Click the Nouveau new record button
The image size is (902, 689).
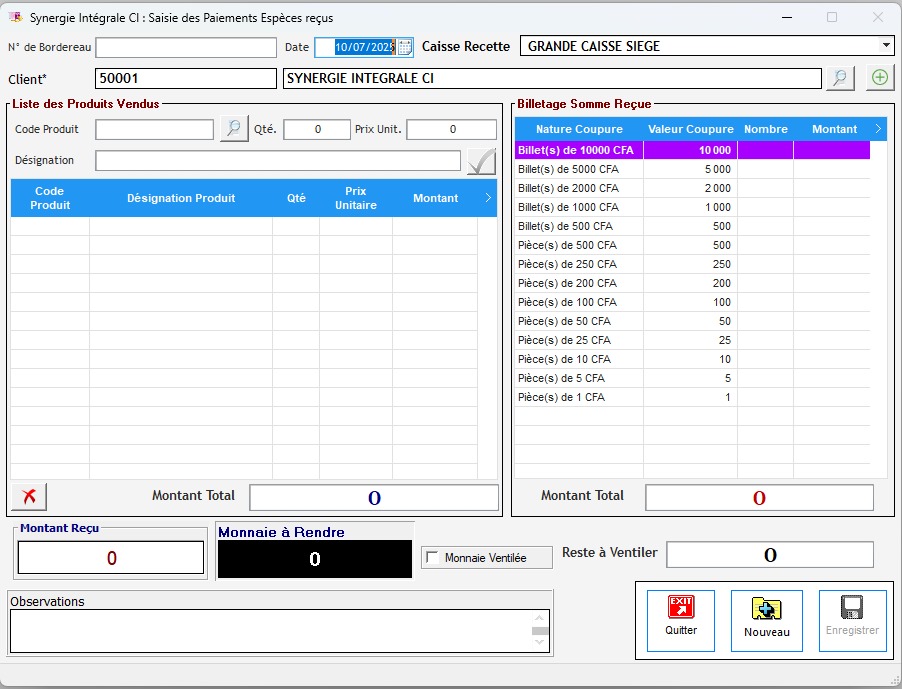click(x=766, y=620)
